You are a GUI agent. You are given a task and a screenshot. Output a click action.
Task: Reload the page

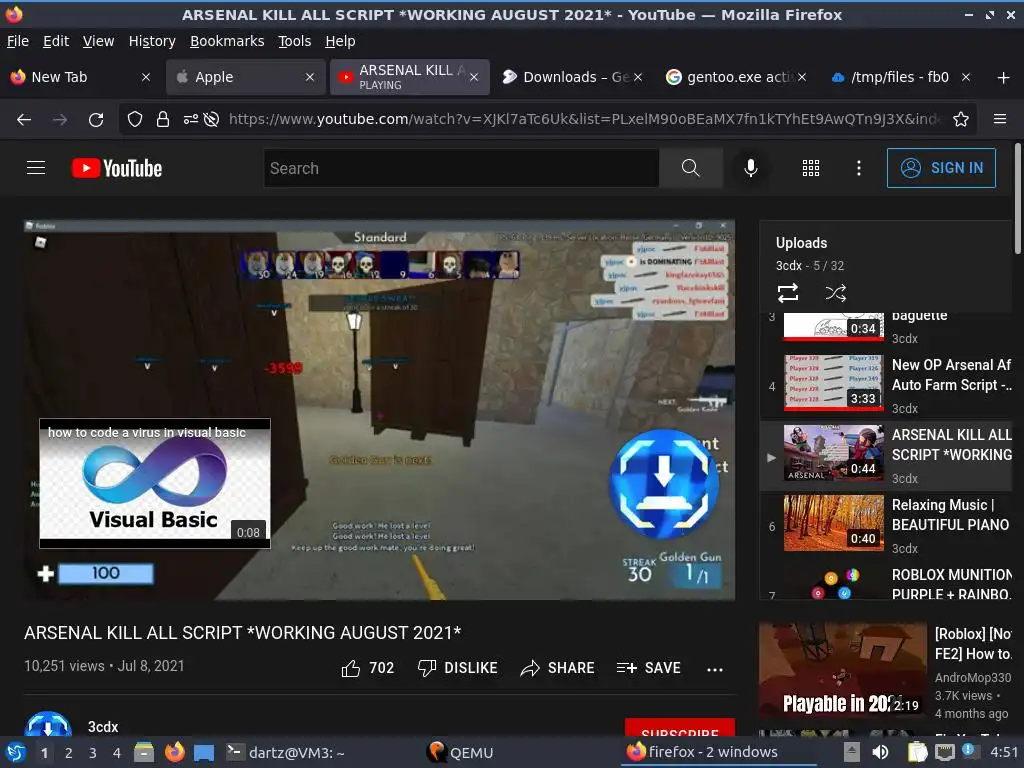tap(96, 119)
